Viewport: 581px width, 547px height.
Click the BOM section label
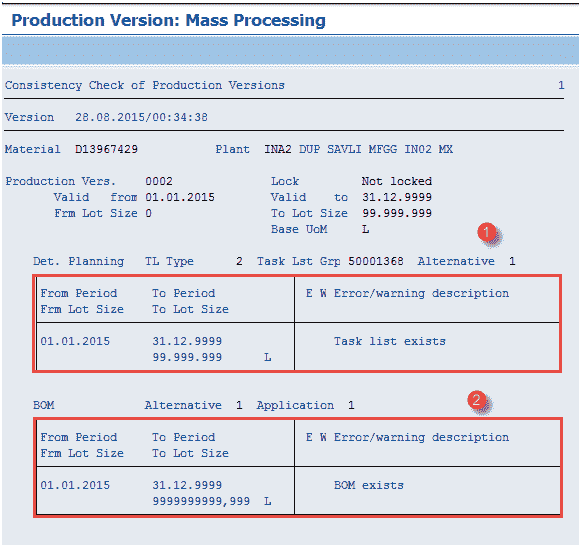(x=44, y=405)
